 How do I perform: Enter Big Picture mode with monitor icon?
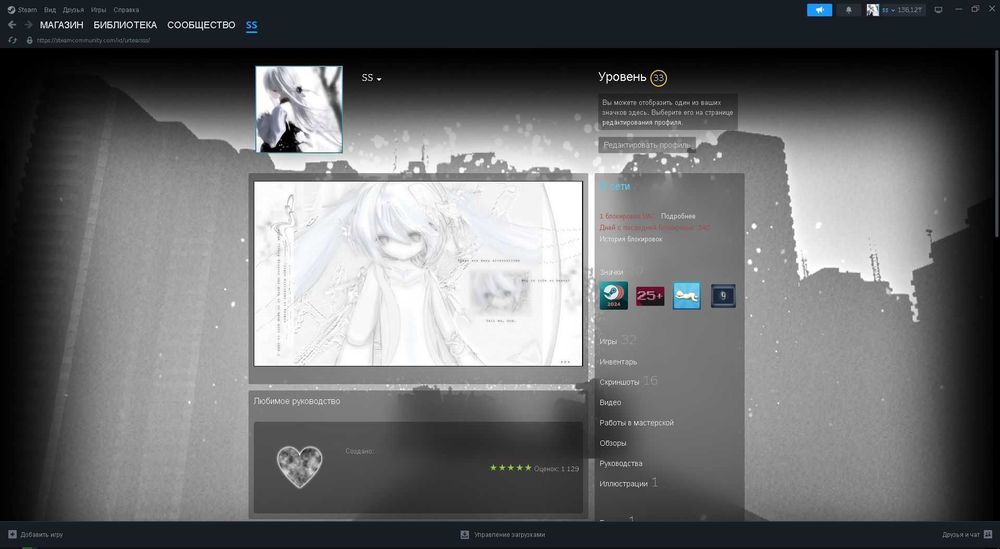tap(938, 10)
